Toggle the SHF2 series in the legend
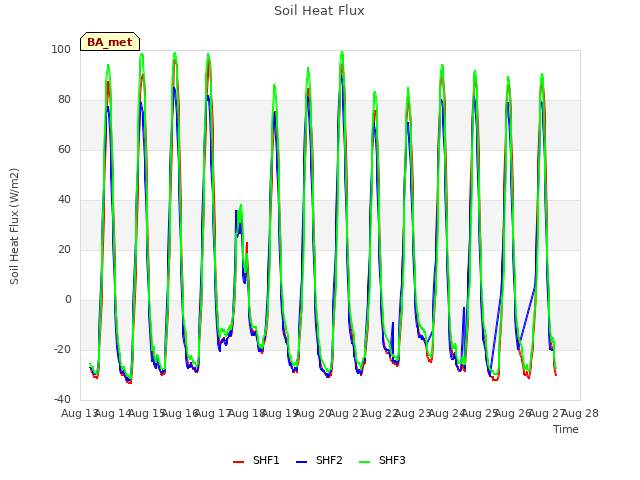This screenshot has width=640, height=480. (319, 460)
